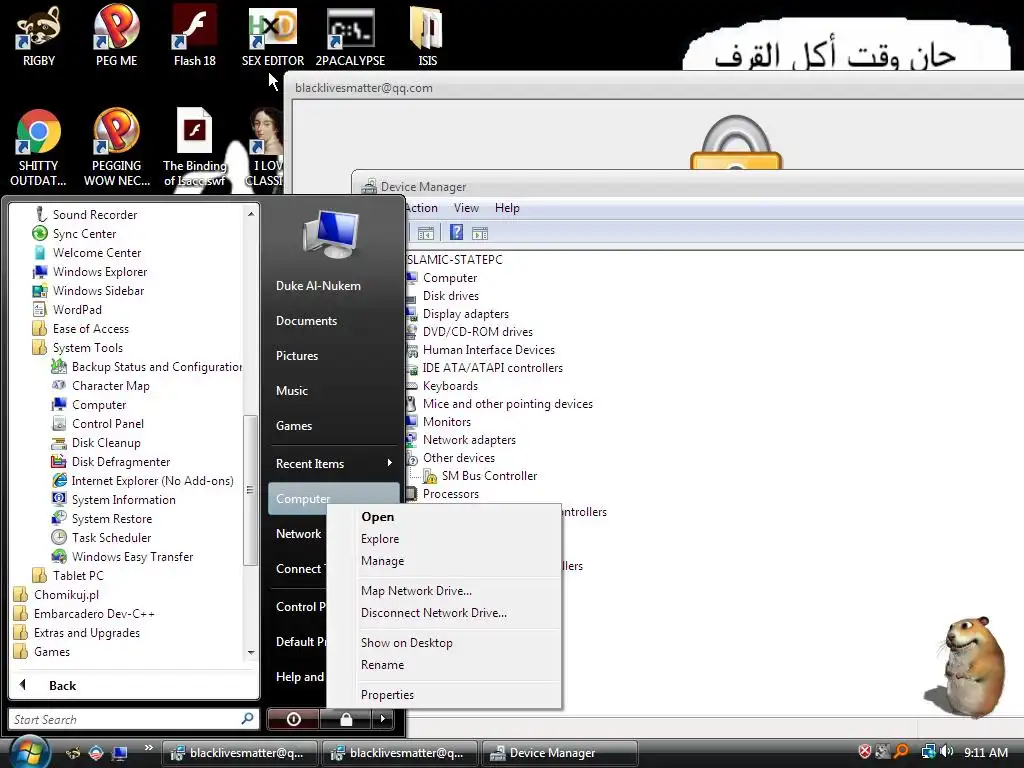
Task: Open the Help menu in Device Manager
Action: [x=507, y=208]
